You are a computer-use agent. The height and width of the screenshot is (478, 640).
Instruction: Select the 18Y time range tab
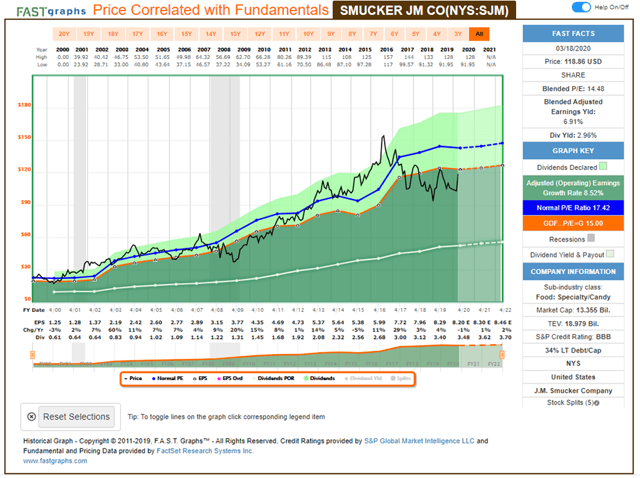(x=113, y=34)
